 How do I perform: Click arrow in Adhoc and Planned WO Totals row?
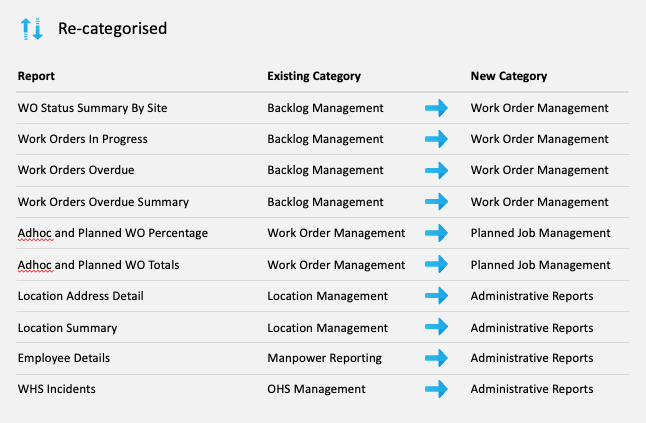pyautogui.click(x=436, y=265)
